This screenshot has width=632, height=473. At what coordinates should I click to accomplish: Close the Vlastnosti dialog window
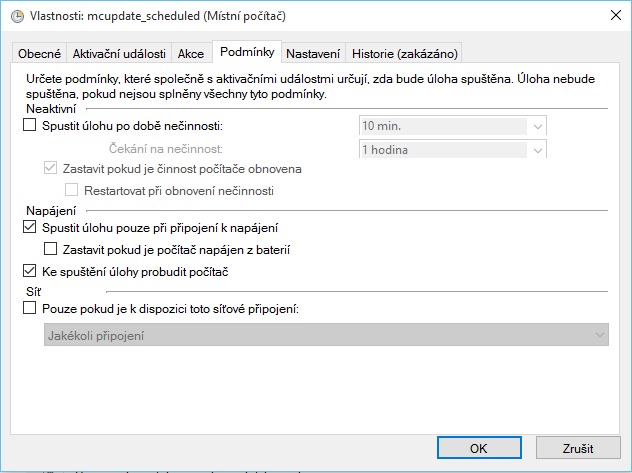tap(608, 16)
